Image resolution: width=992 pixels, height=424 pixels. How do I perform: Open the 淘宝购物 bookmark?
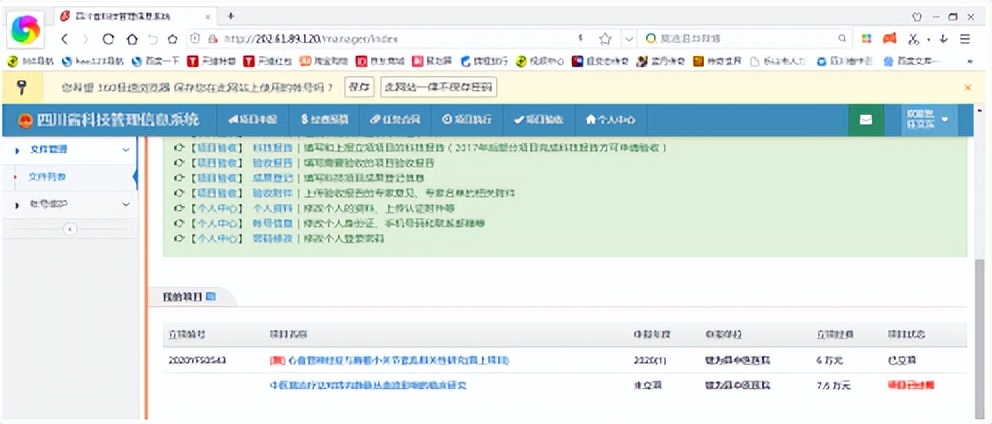[x=324, y=61]
